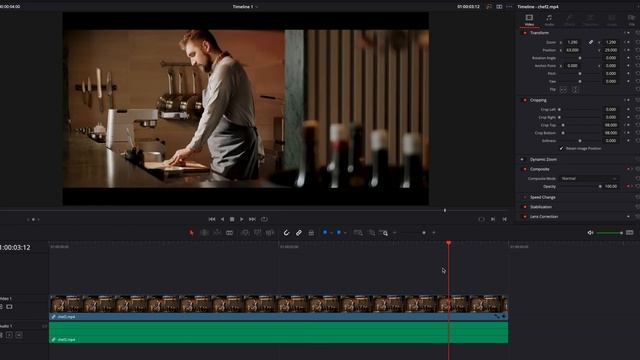The height and width of the screenshot is (360, 640).
Task: Toggle Retain Image Position checkbox
Action: 562,149
